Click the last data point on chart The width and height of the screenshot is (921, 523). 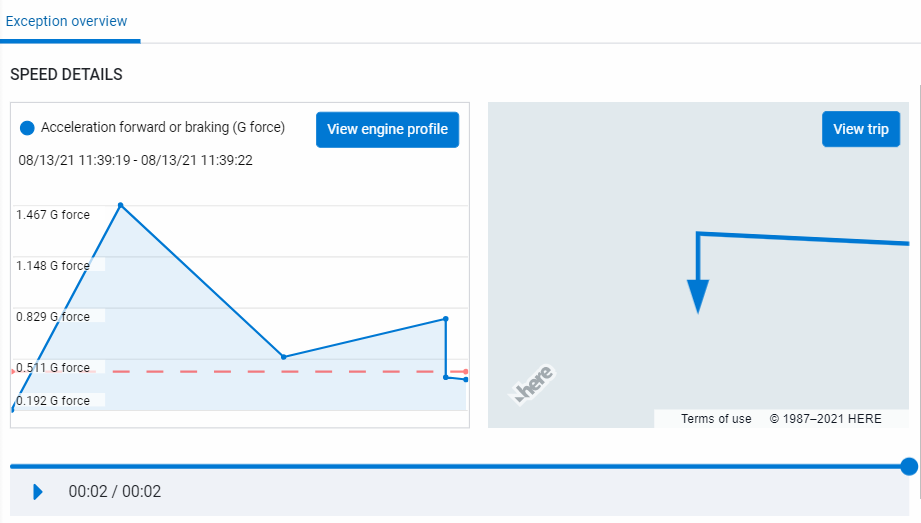pyautogui.click(x=466, y=379)
